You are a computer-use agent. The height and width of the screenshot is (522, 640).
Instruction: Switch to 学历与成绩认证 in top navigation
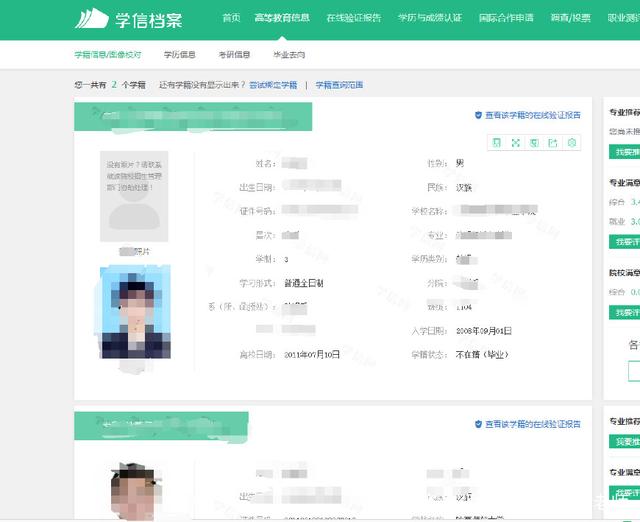pos(431,18)
